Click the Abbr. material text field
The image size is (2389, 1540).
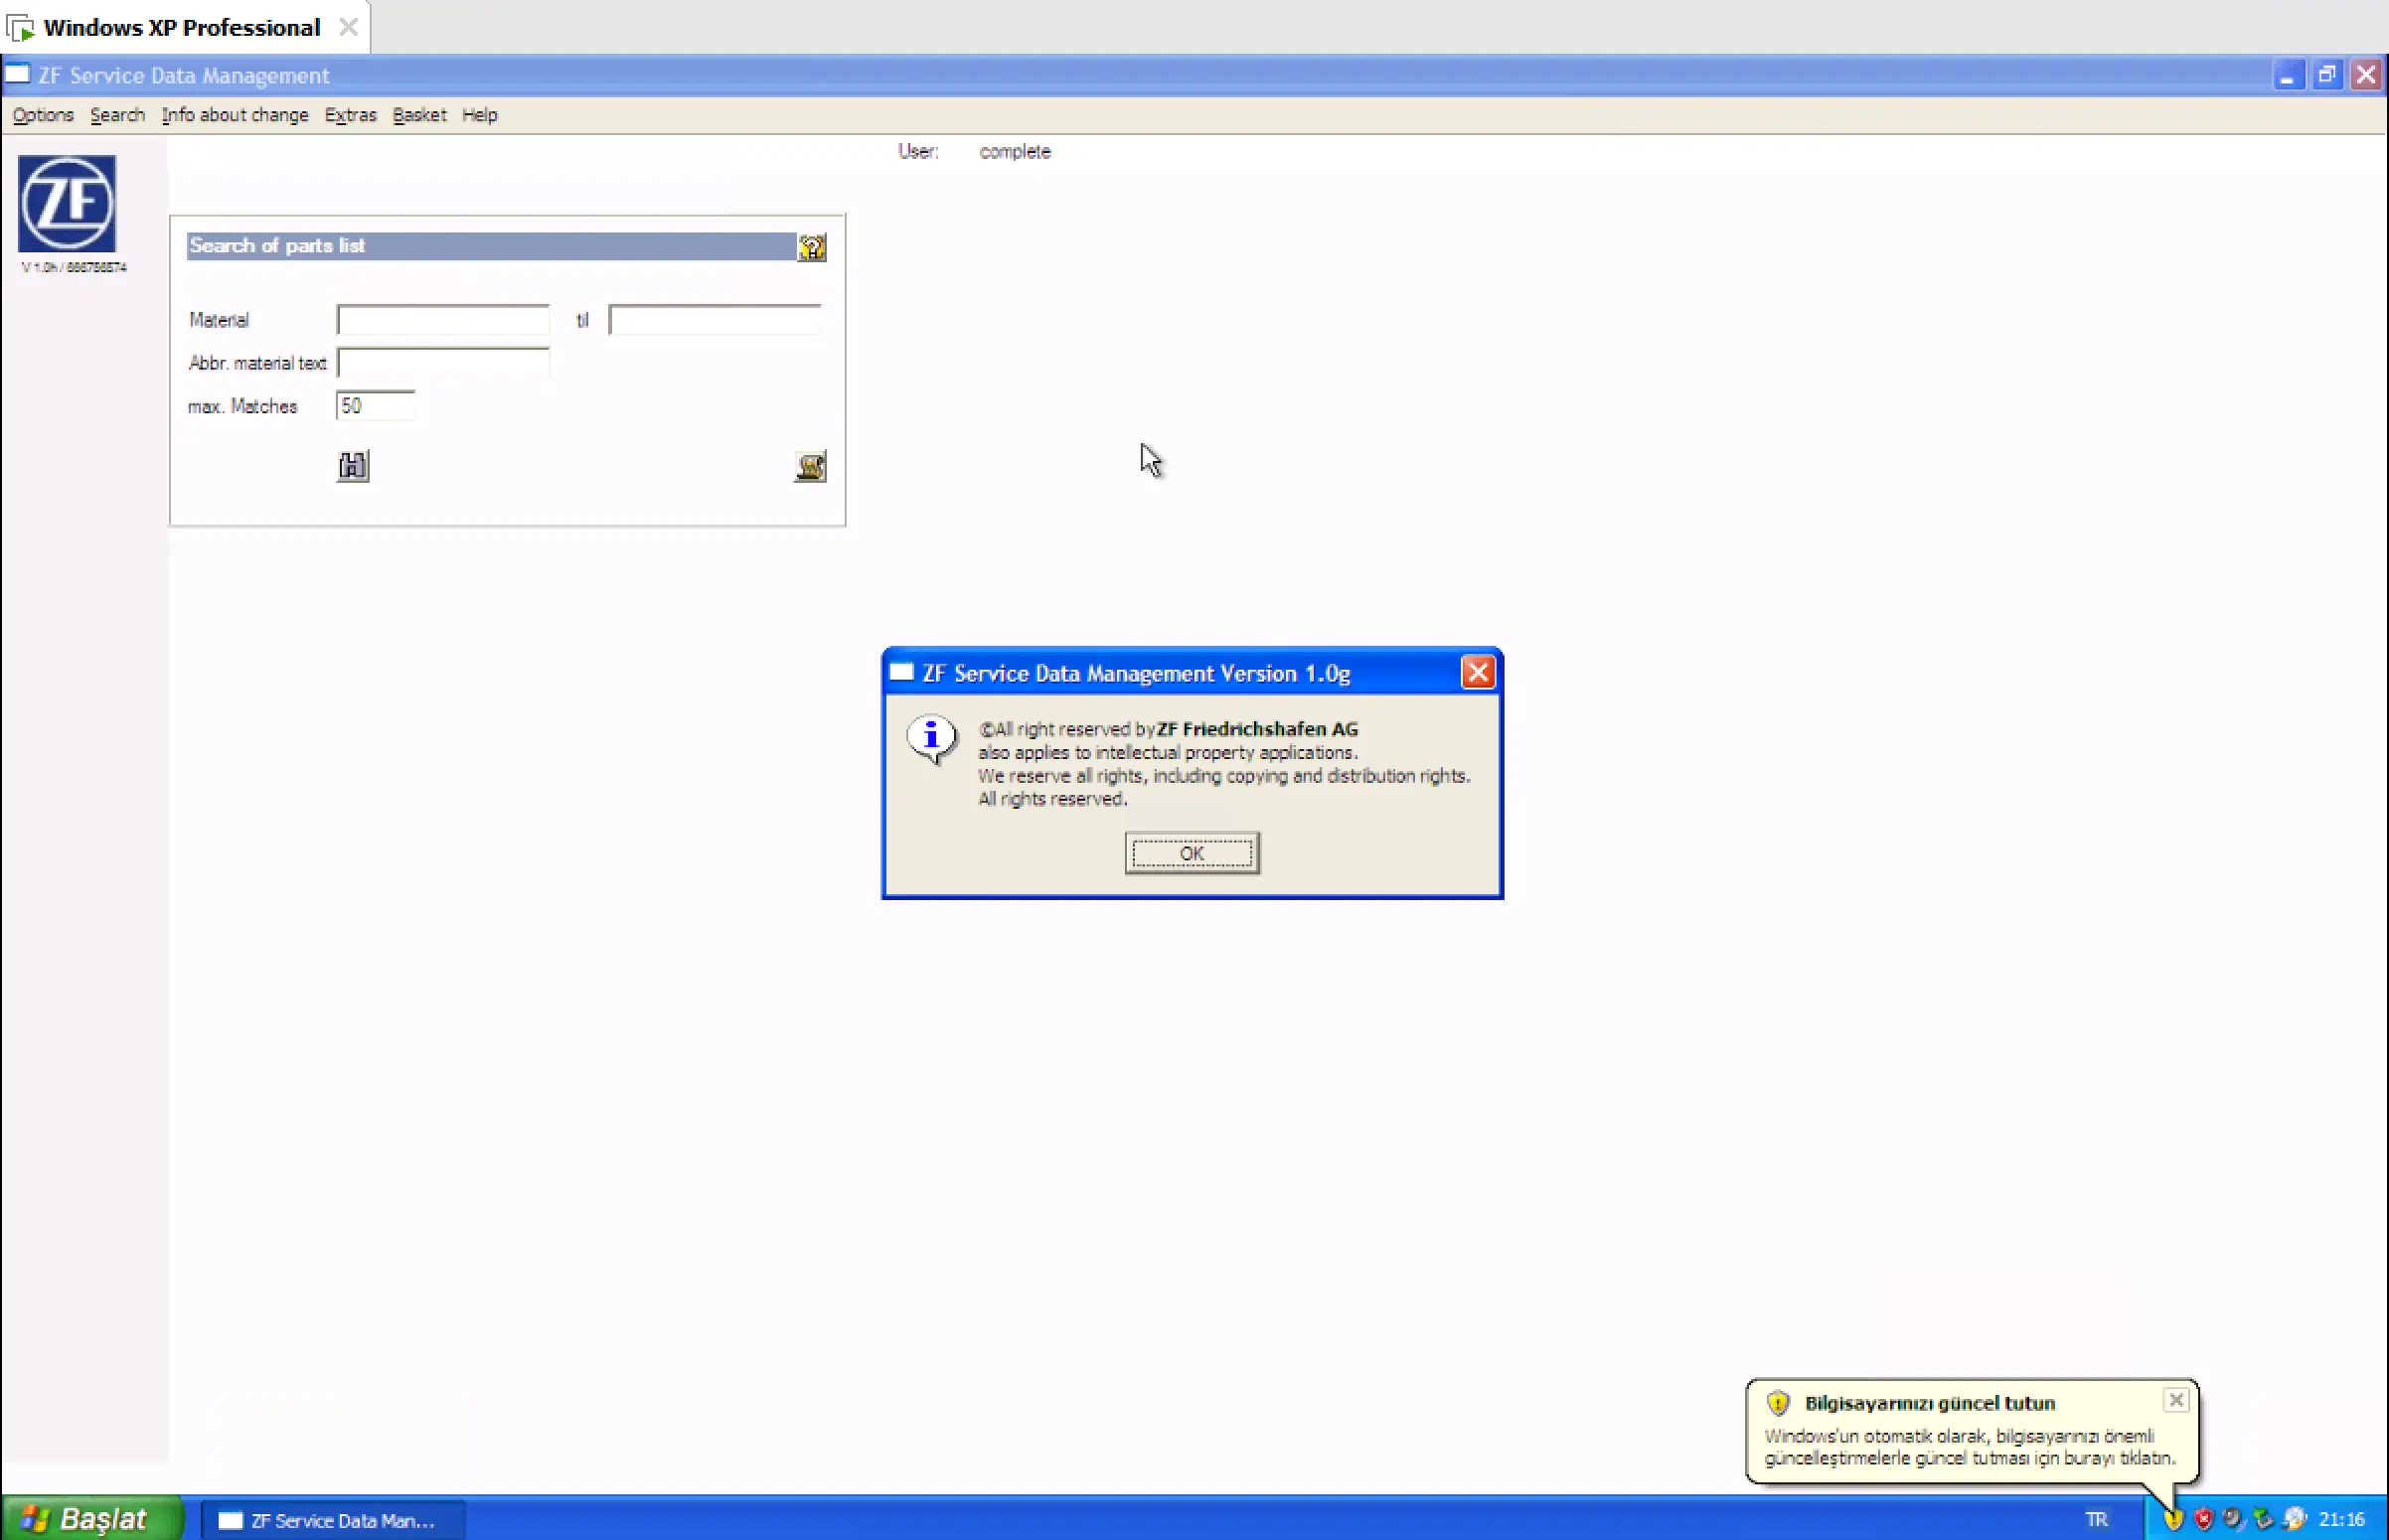coord(443,363)
